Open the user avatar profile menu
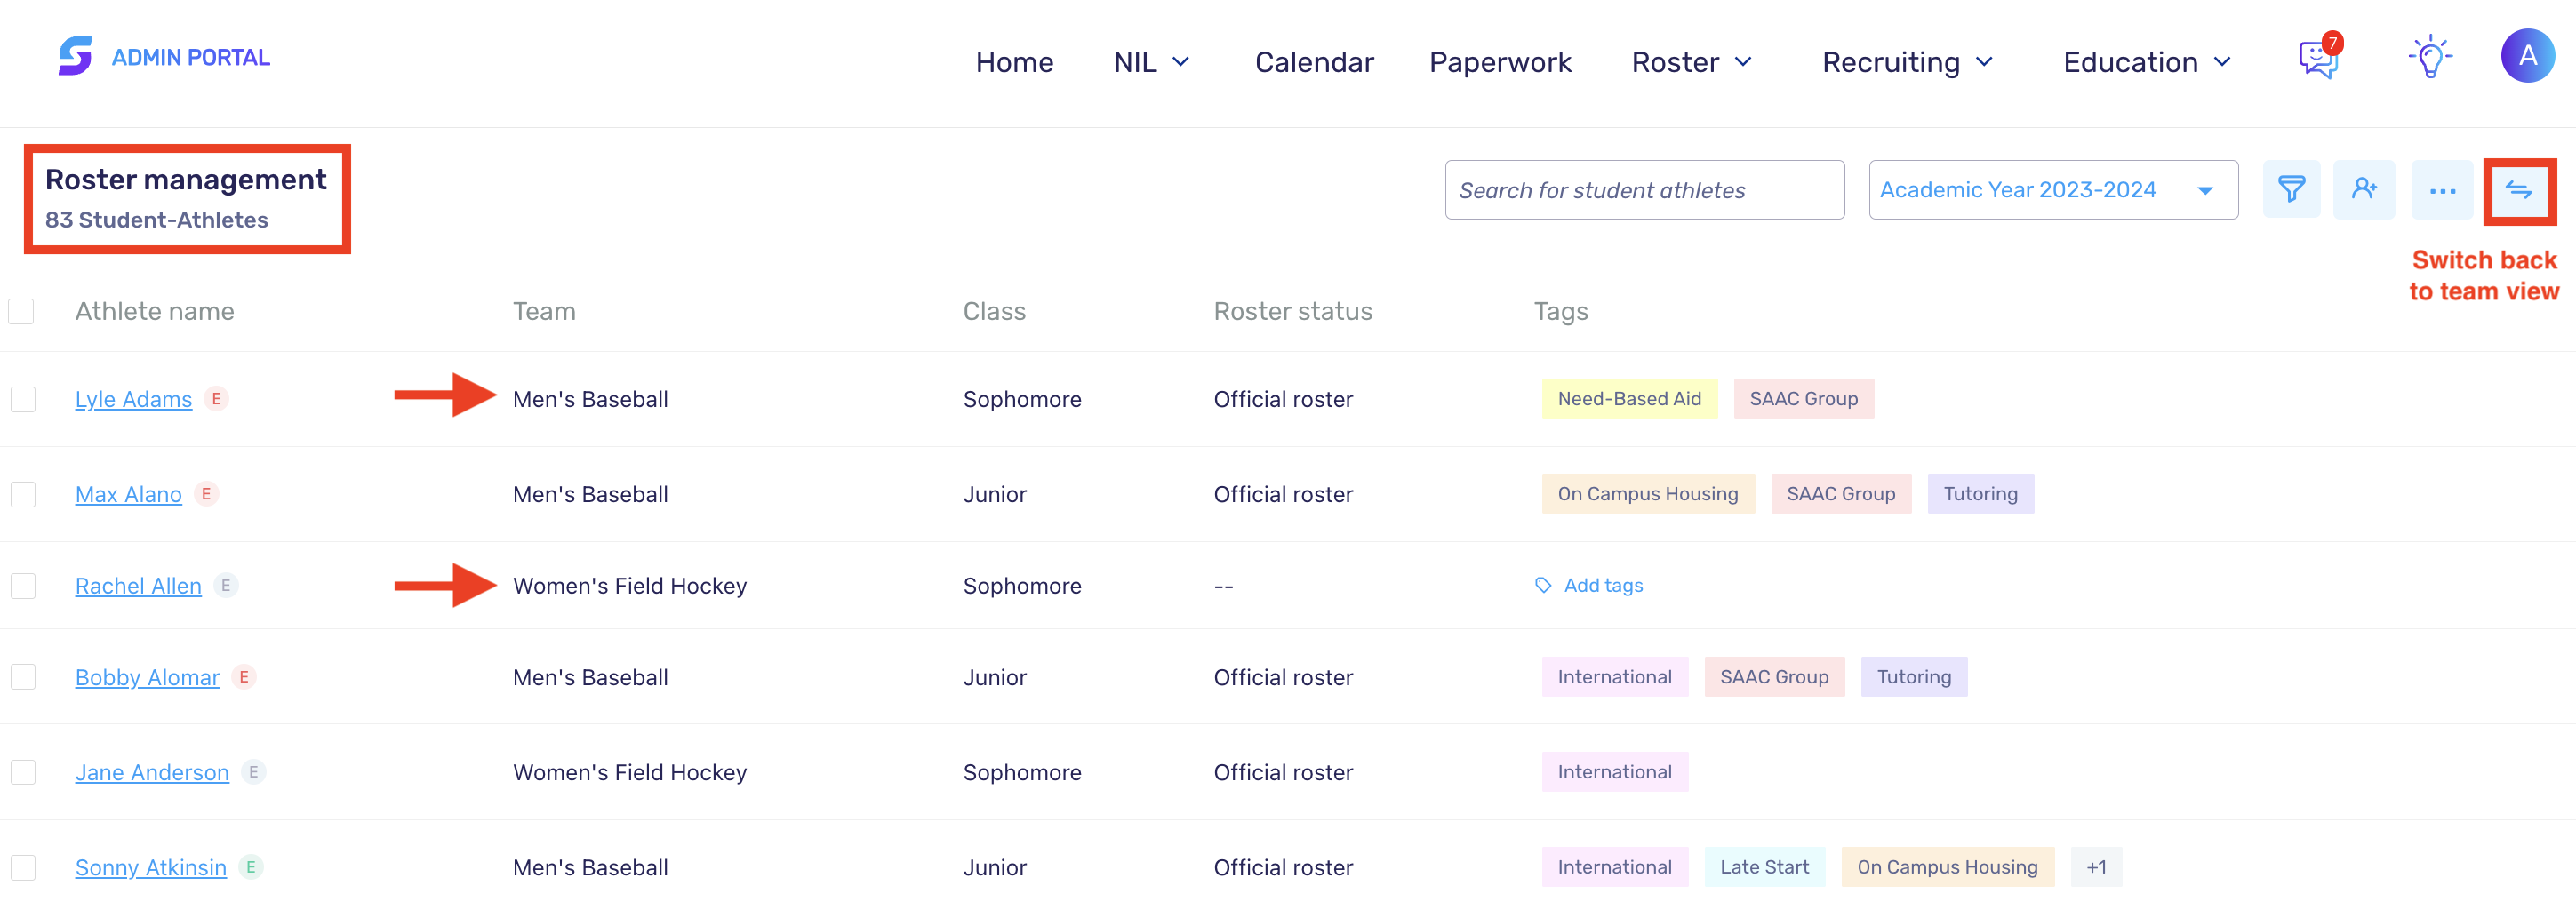This screenshot has width=2576, height=910. point(2526,56)
